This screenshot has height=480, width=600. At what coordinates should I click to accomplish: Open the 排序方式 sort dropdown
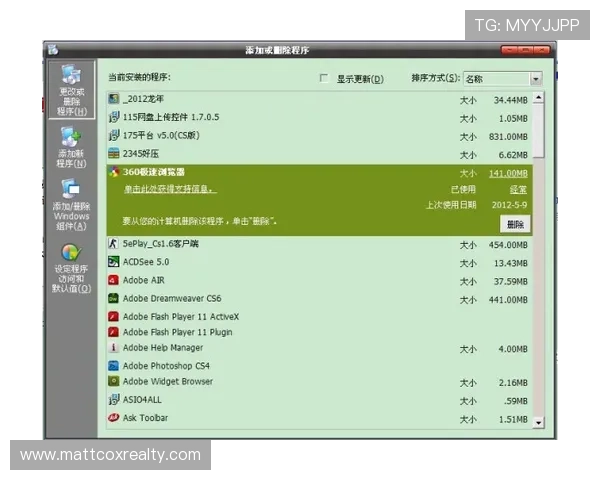pos(536,79)
